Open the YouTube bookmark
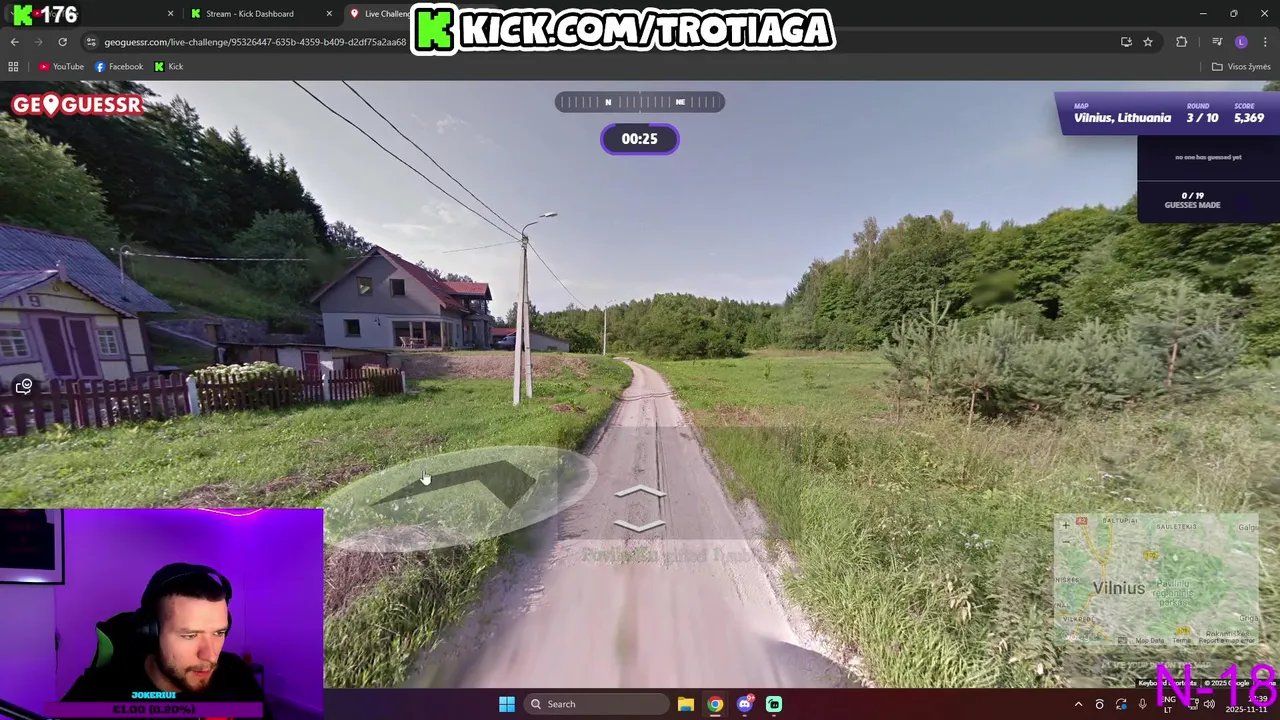 [x=61, y=67]
